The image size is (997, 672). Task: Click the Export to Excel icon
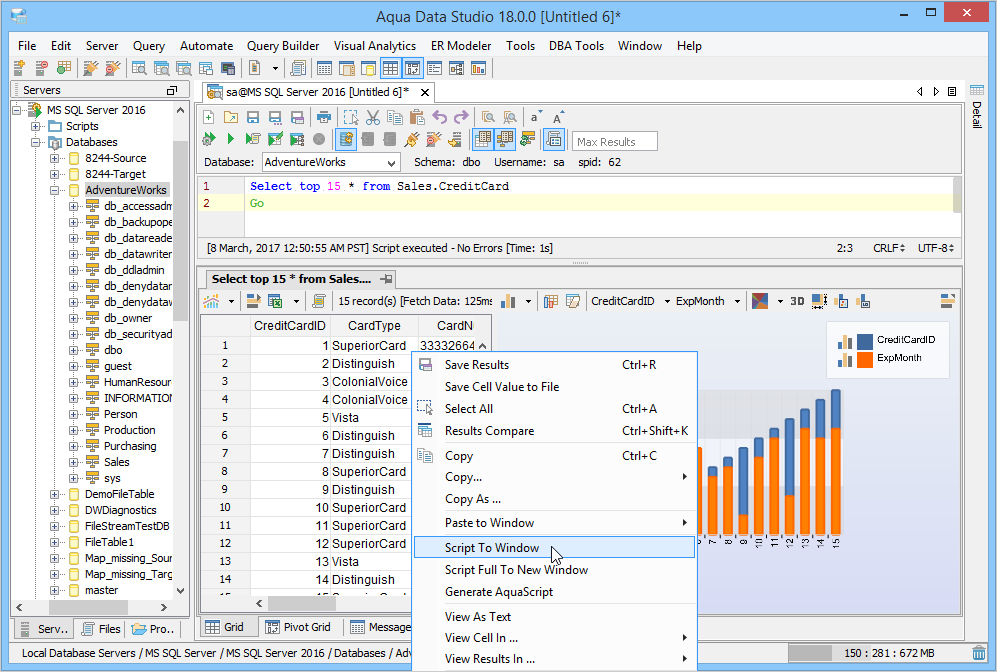[273, 301]
